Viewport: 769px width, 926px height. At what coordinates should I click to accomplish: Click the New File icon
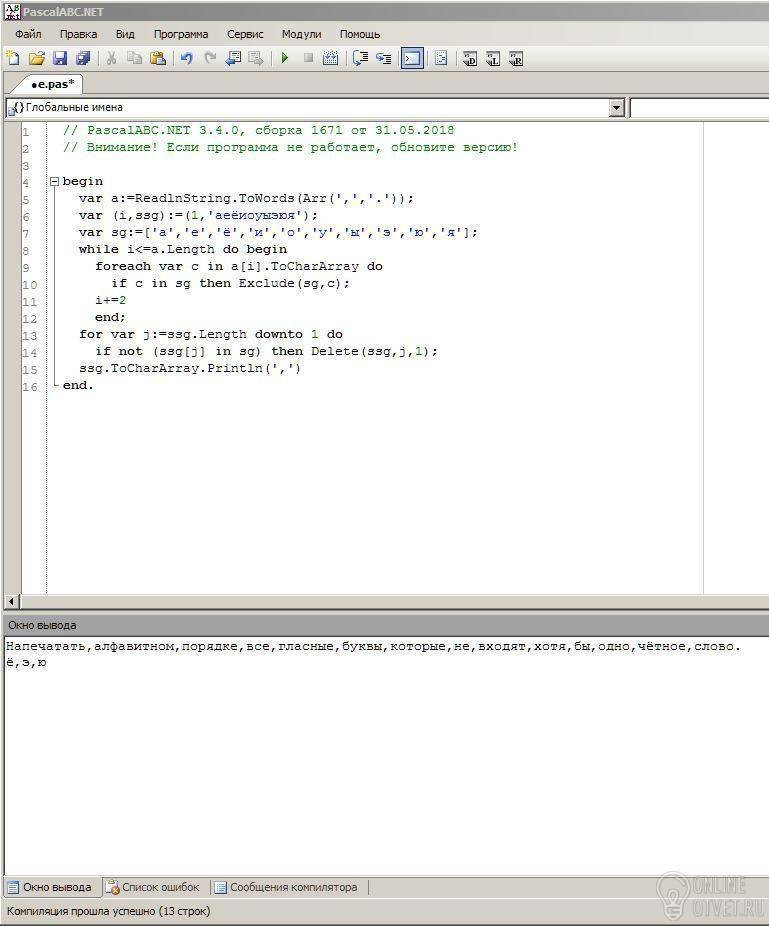(13, 59)
